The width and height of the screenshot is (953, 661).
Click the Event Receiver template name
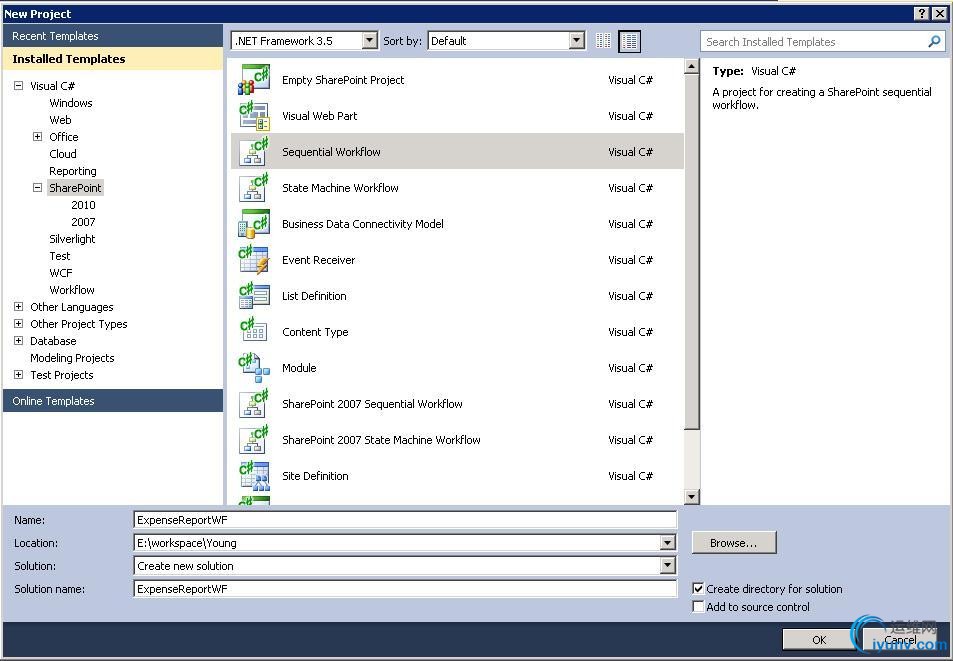(318, 260)
